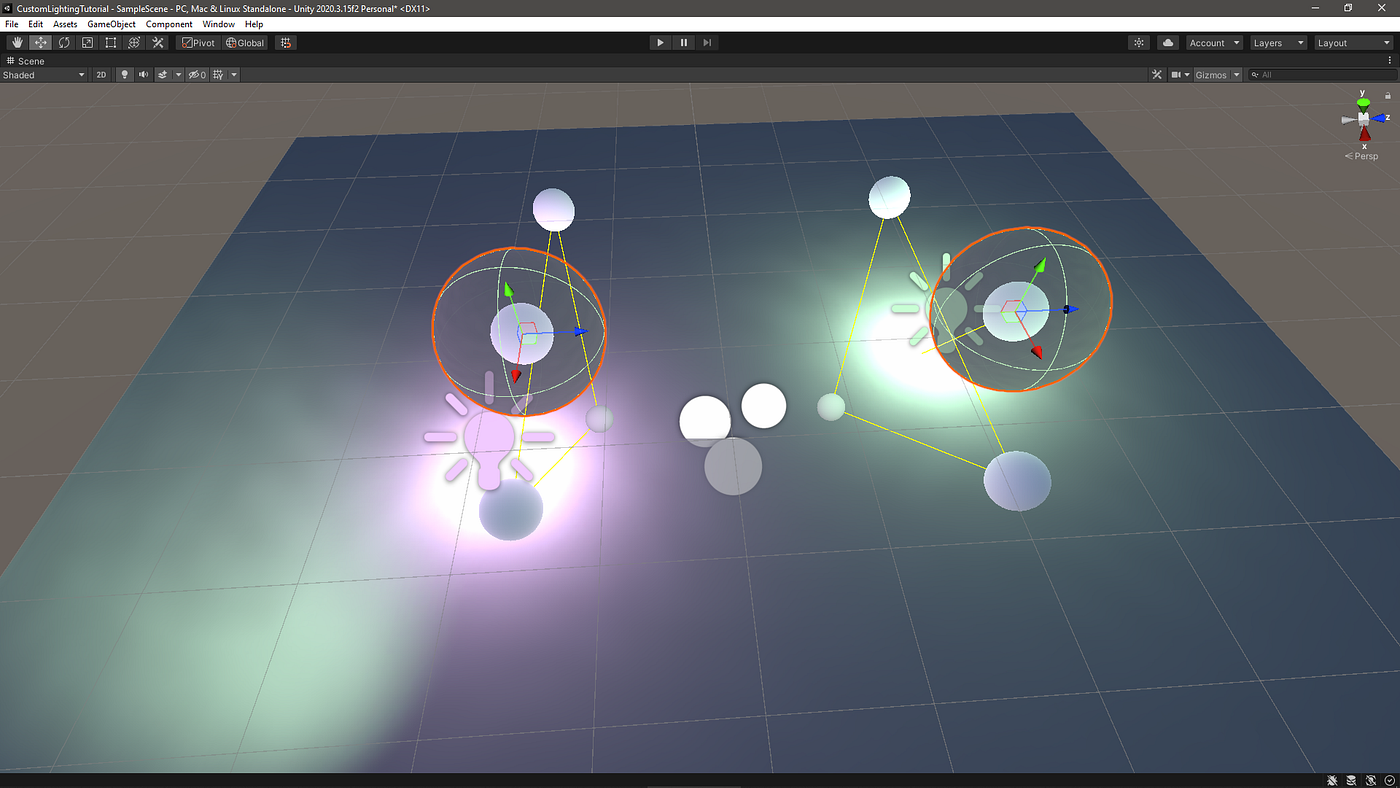Toggle scene audio with the speaker icon
1400x788 pixels.
coord(142,74)
